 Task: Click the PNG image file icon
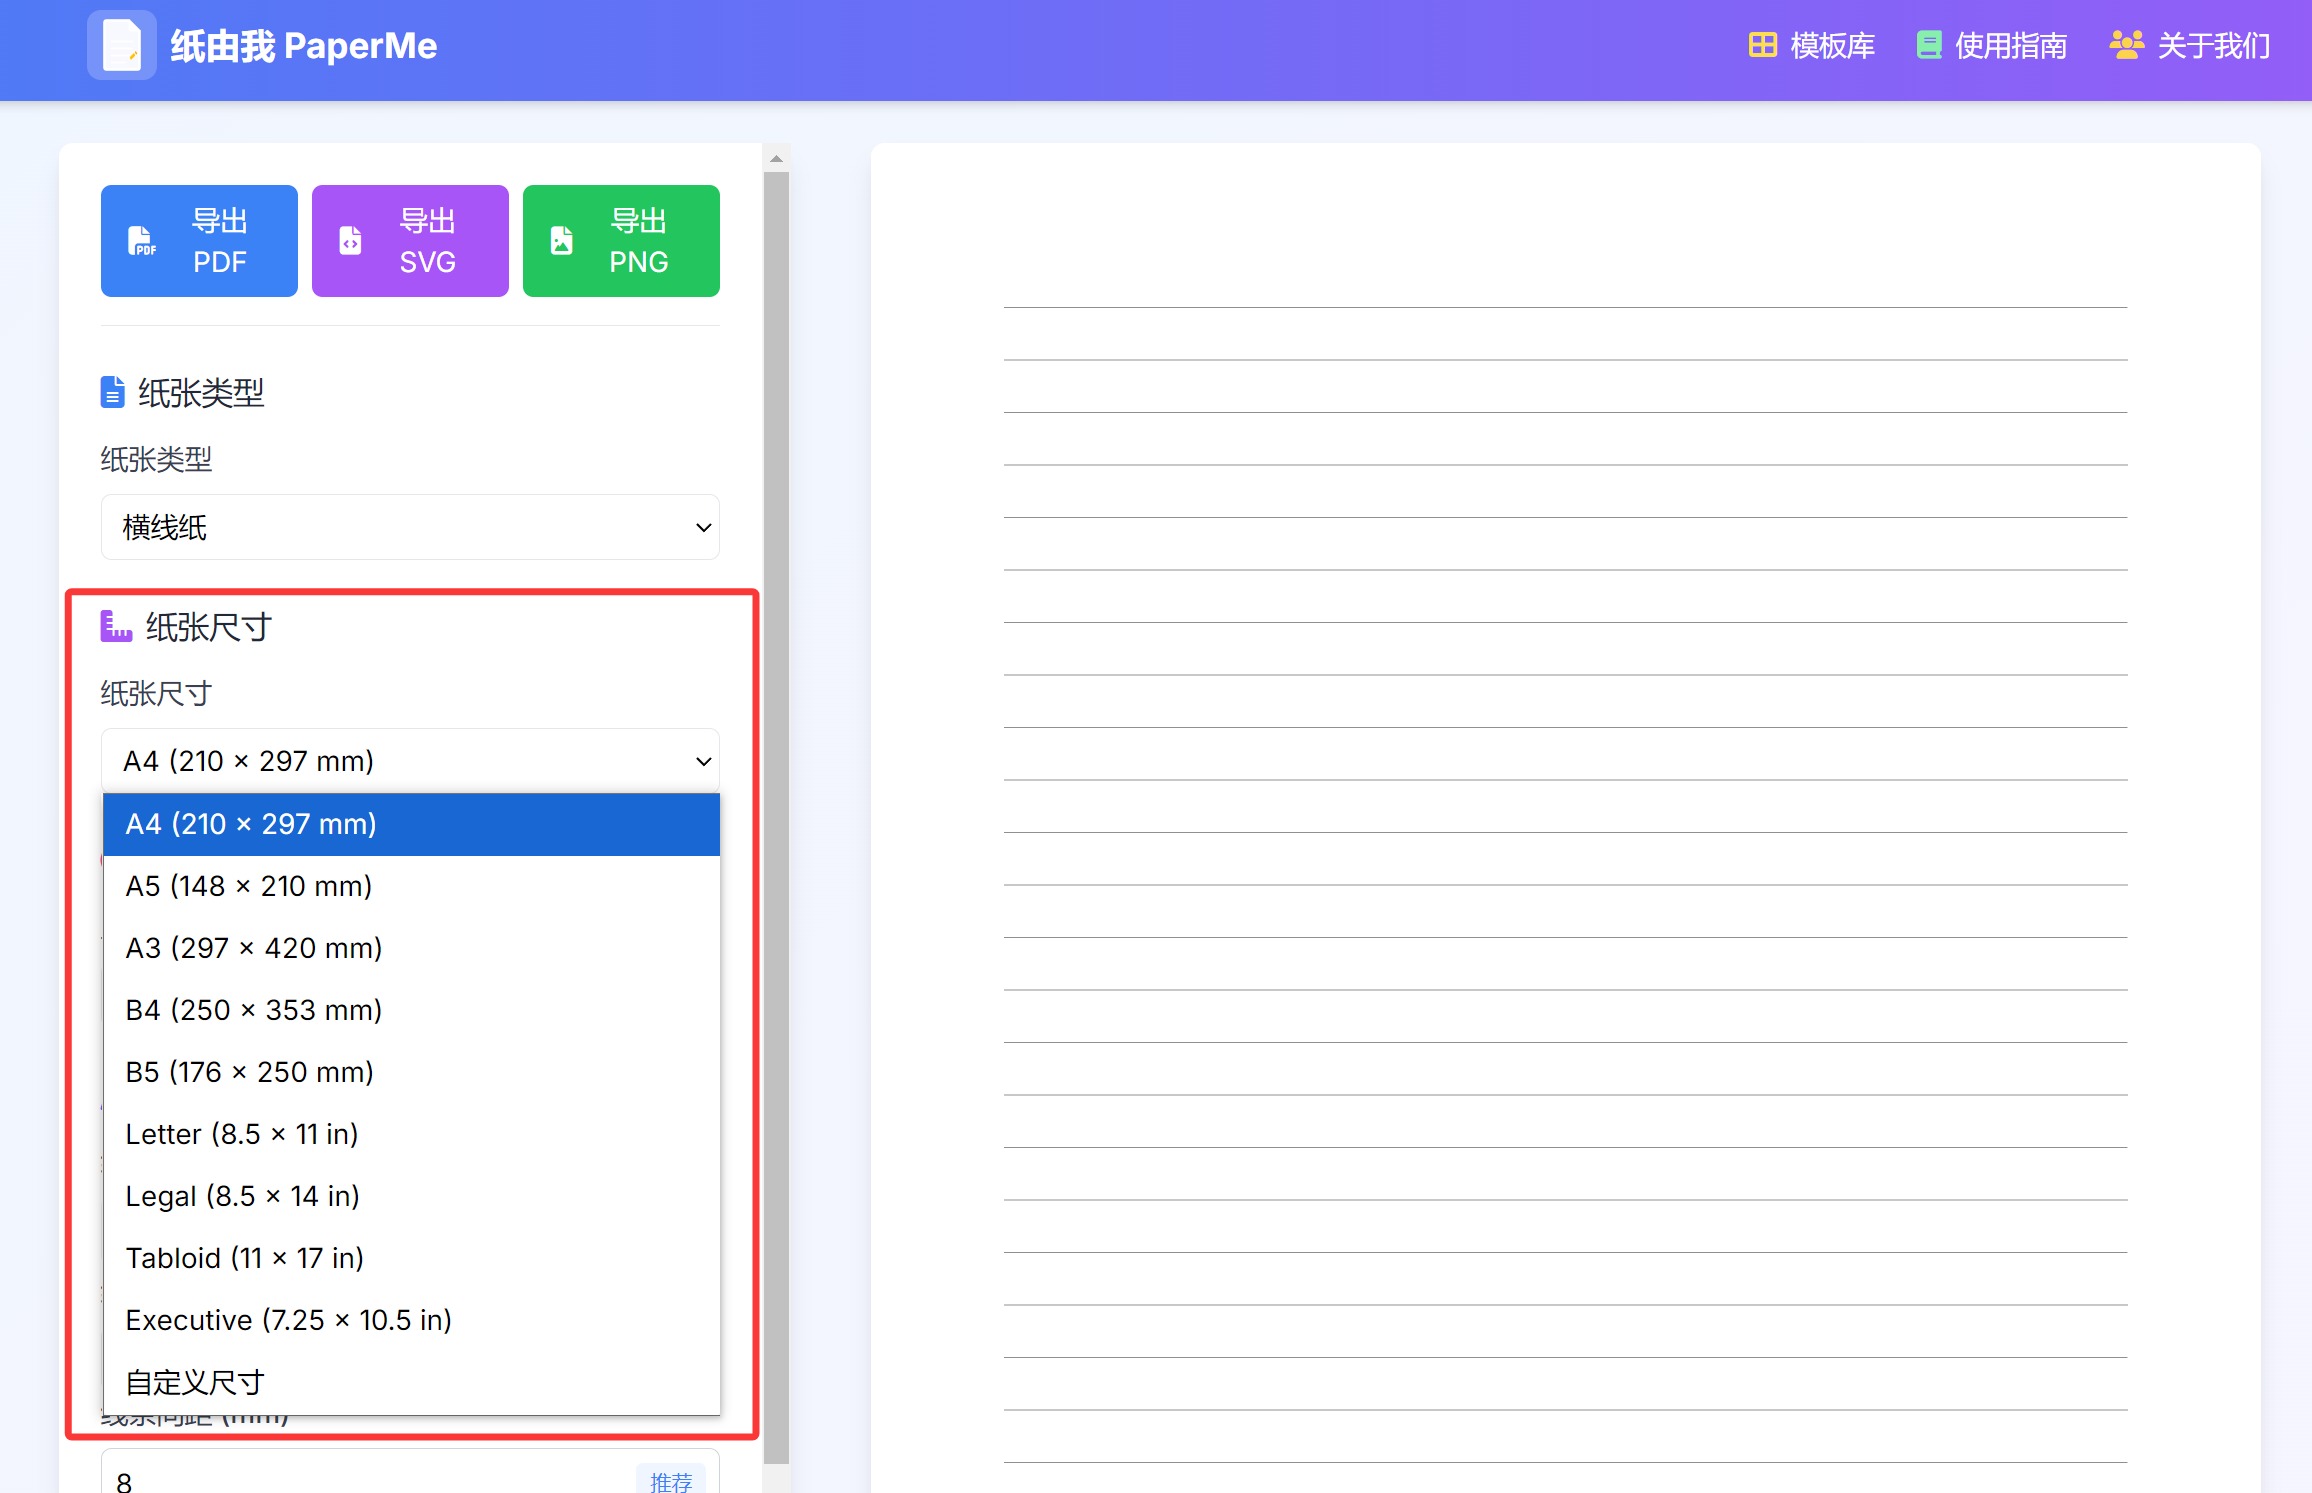(x=562, y=241)
